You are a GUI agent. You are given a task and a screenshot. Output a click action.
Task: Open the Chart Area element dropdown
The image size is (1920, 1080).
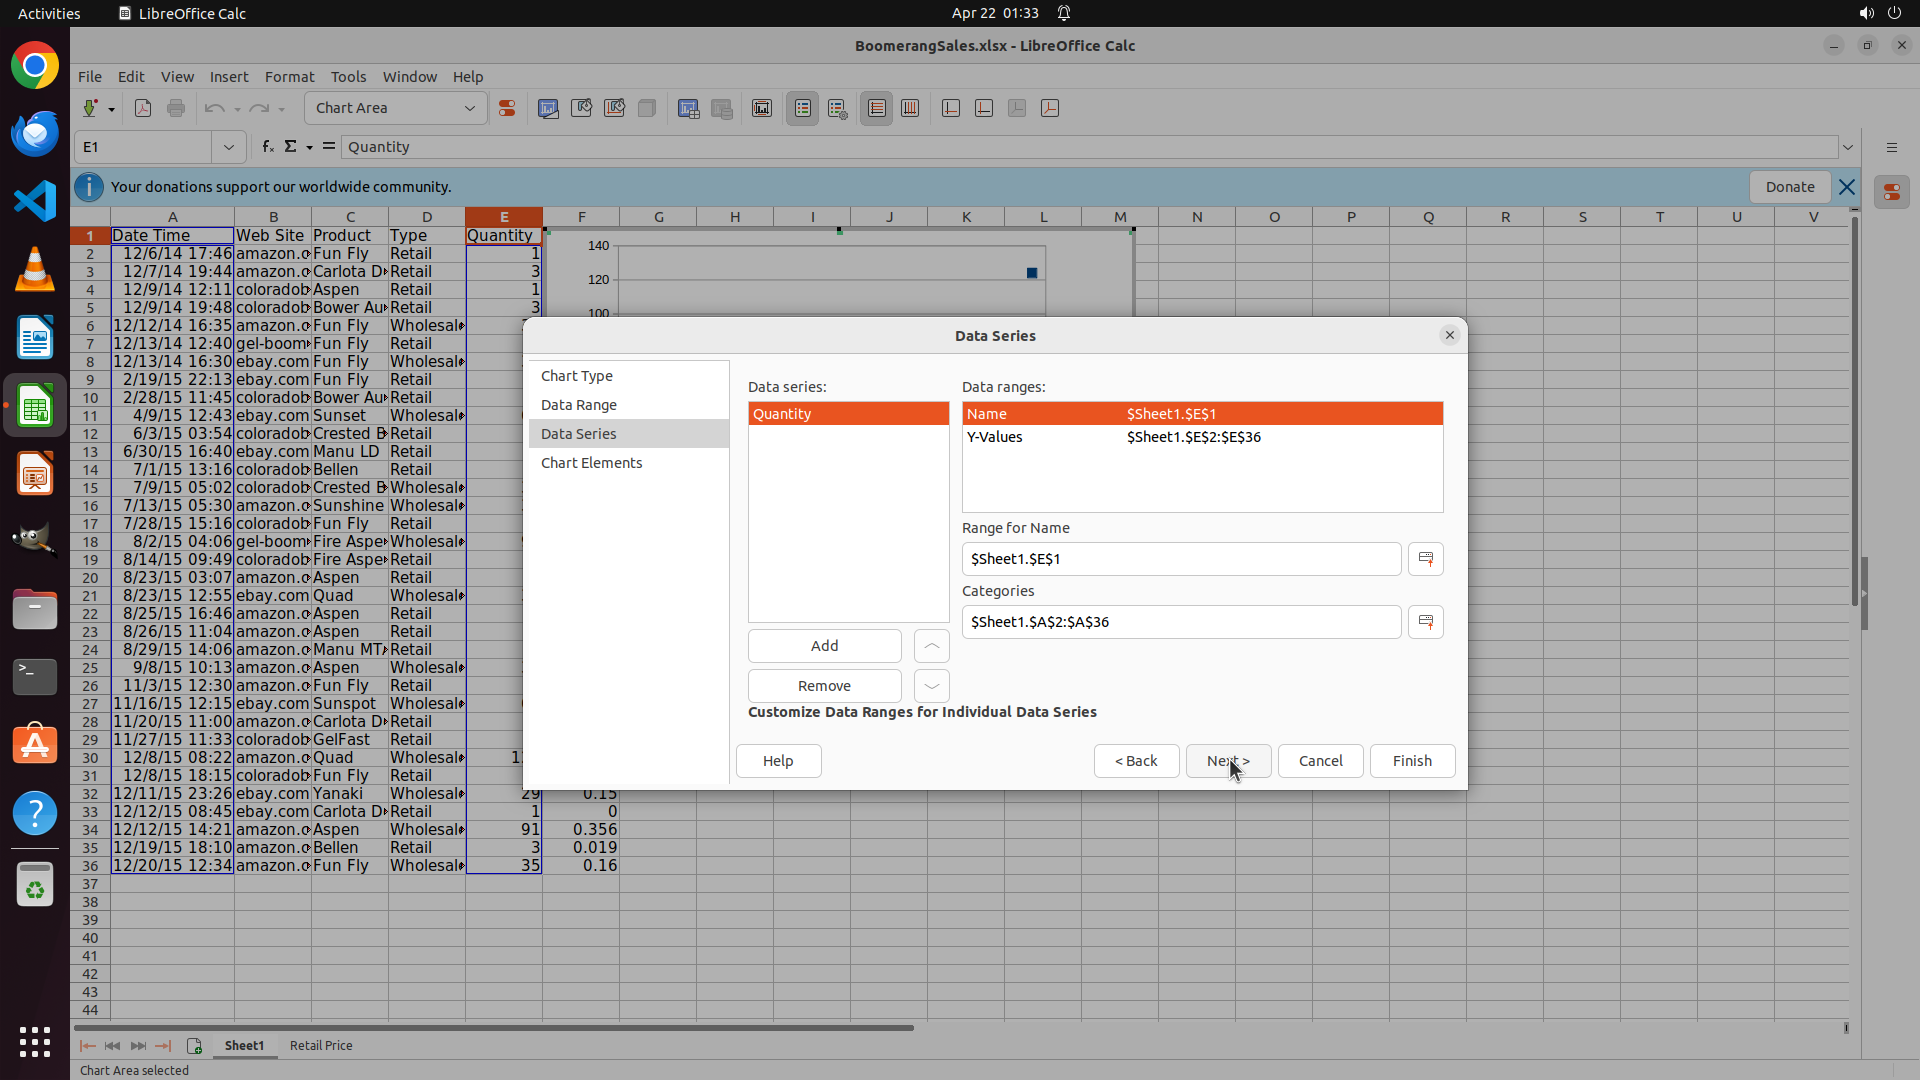[469, 108]
